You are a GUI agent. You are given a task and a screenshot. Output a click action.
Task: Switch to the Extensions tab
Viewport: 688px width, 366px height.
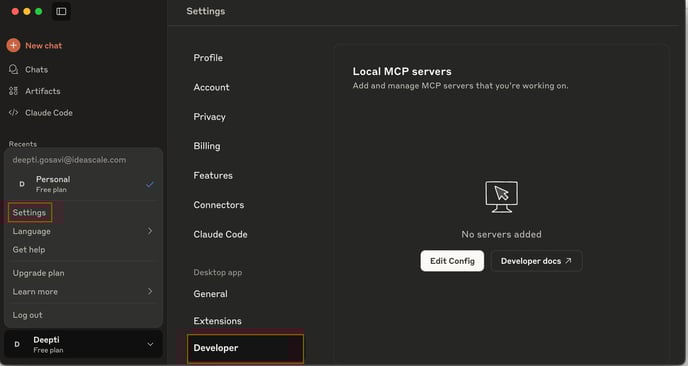[217, 321]
